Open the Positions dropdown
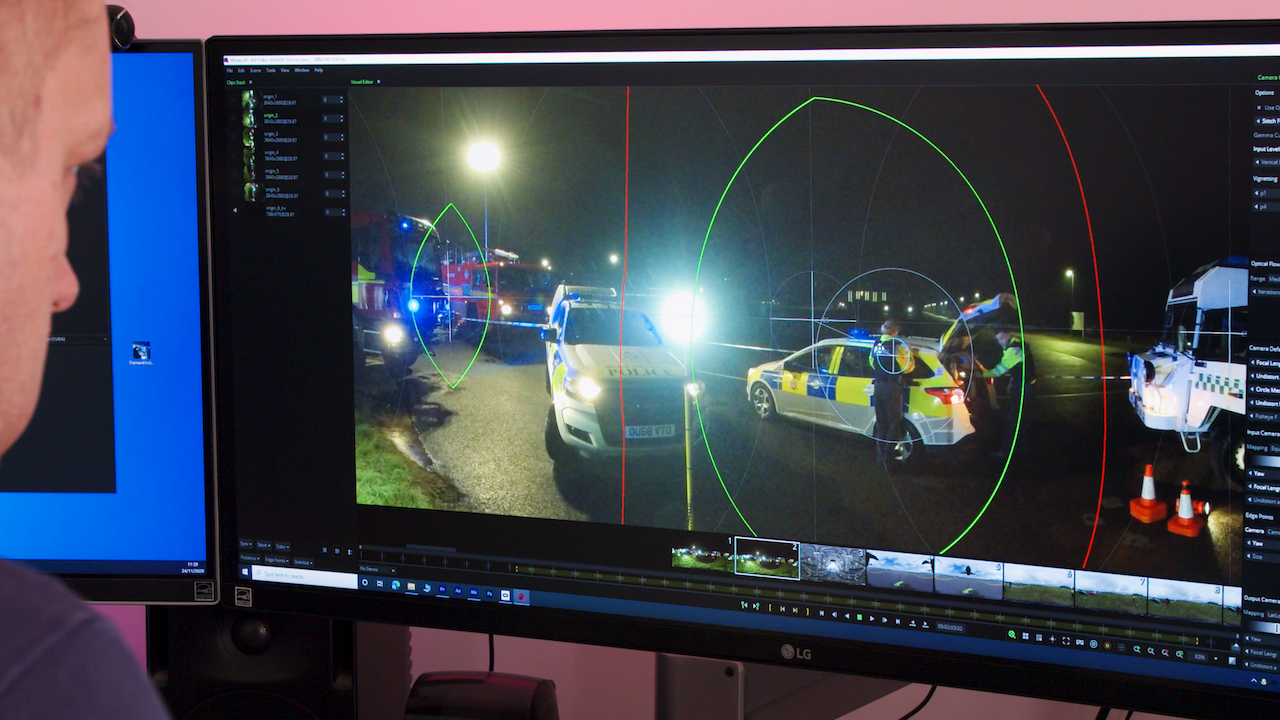Screen dimensions: 1280x720 click(x=250, y=558)
